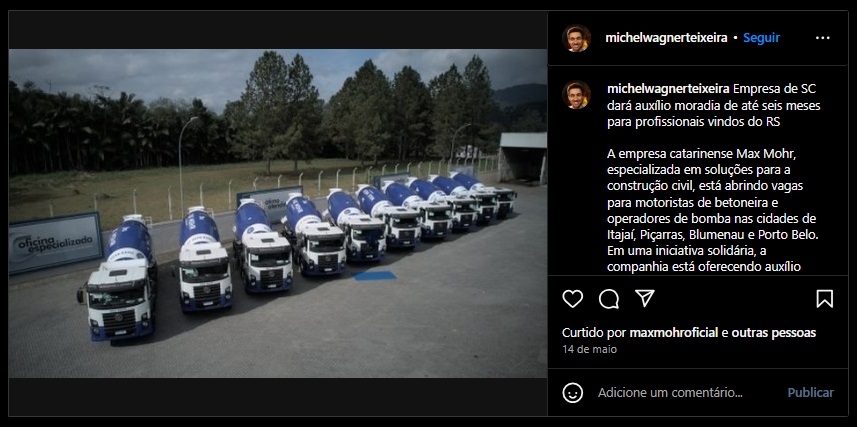The width and height of the screenshot is (857, 427).
Task: Follow the account with Seguir
Action: coord(761,38)
